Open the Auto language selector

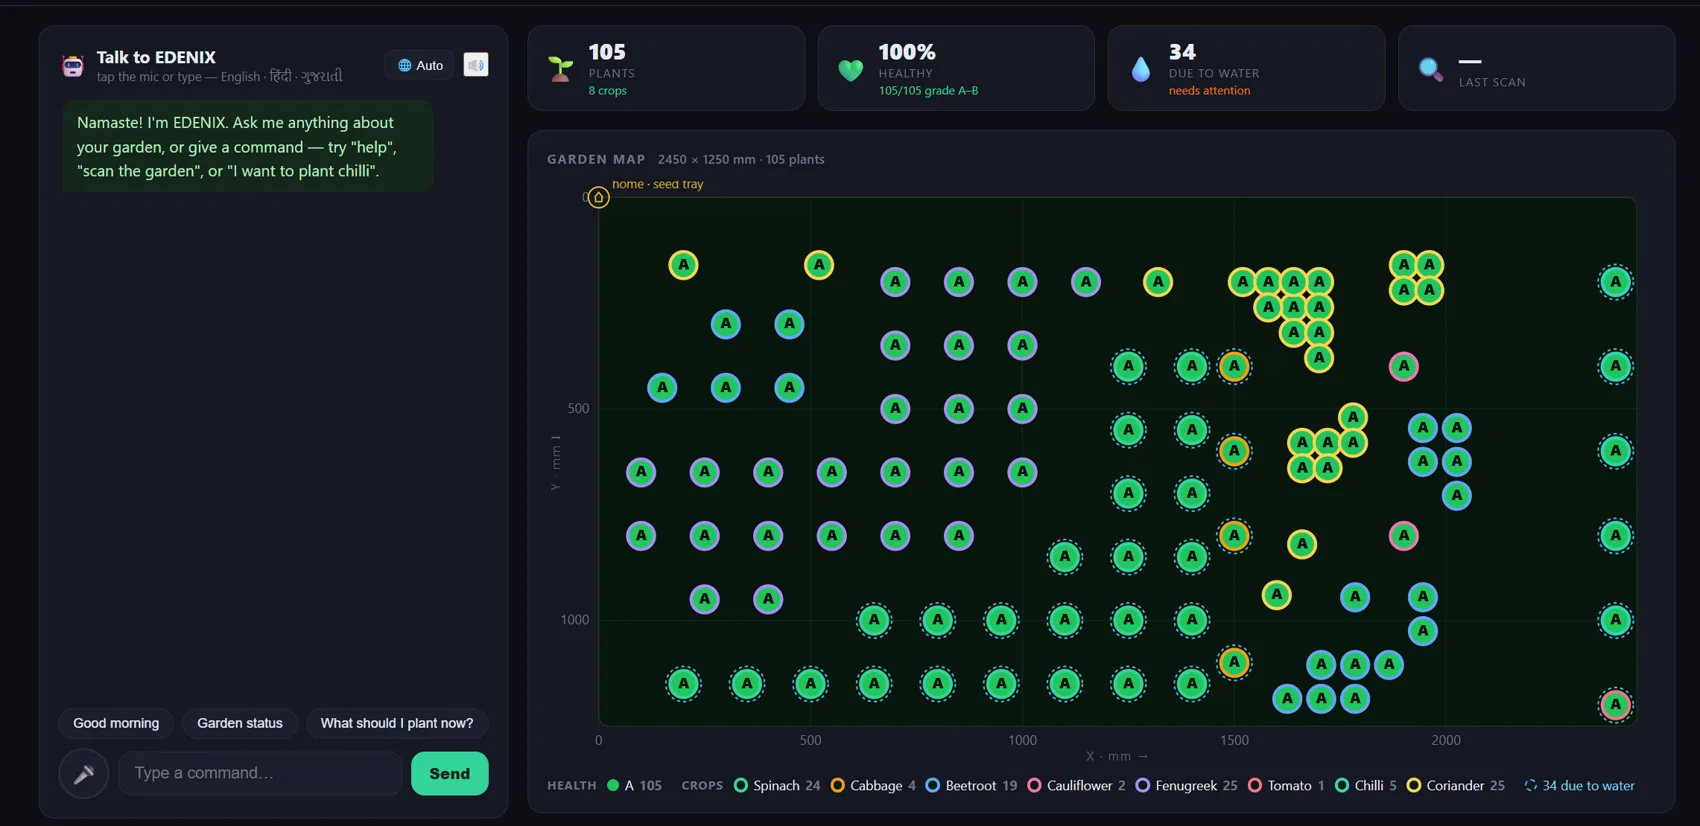(x=420, y=65)
